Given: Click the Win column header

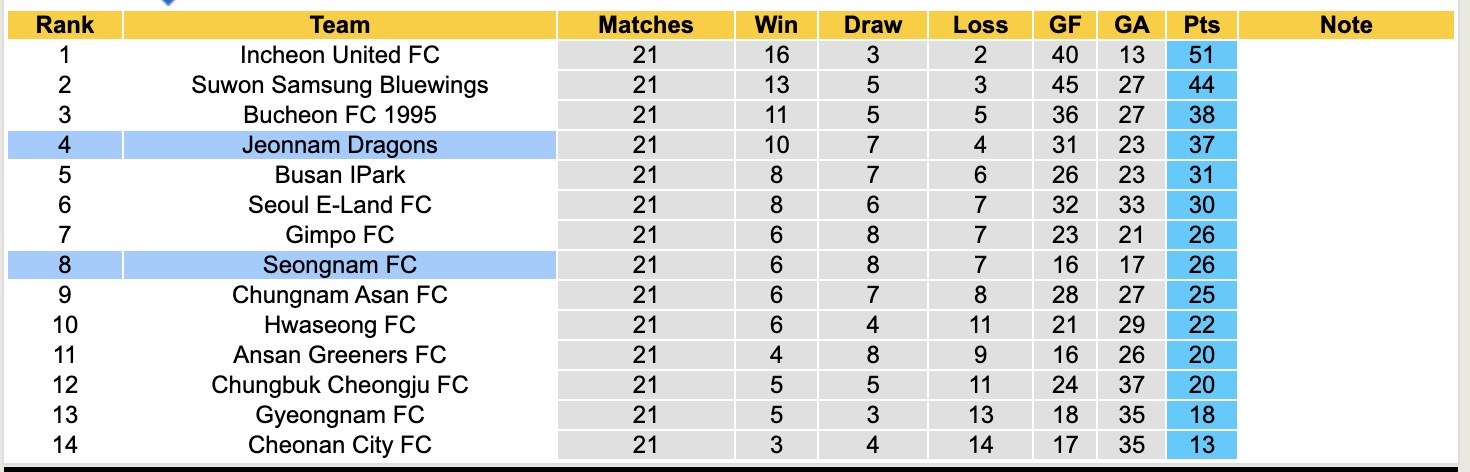Looking at the screenshot, I should [775, 25].
